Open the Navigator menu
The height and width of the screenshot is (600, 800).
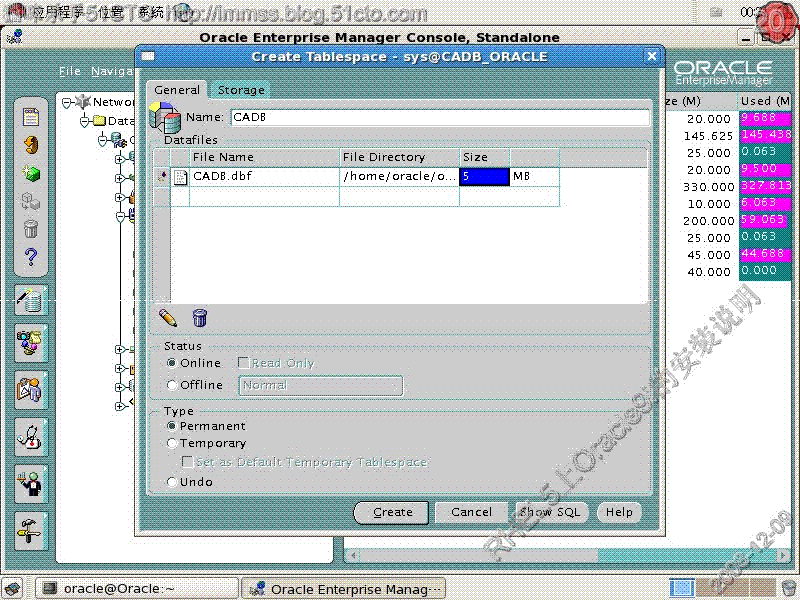point(113,71)
